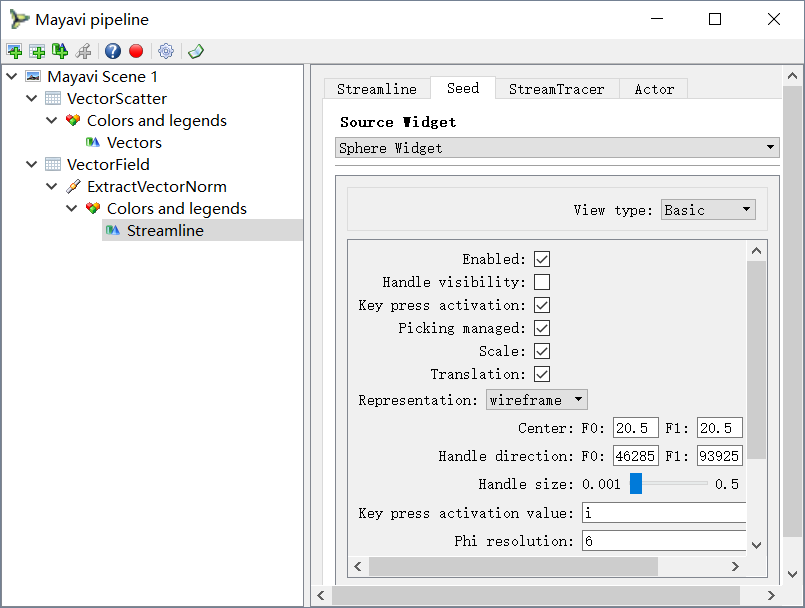Uncheck the Picking managed option

click(x=541, y=327)
